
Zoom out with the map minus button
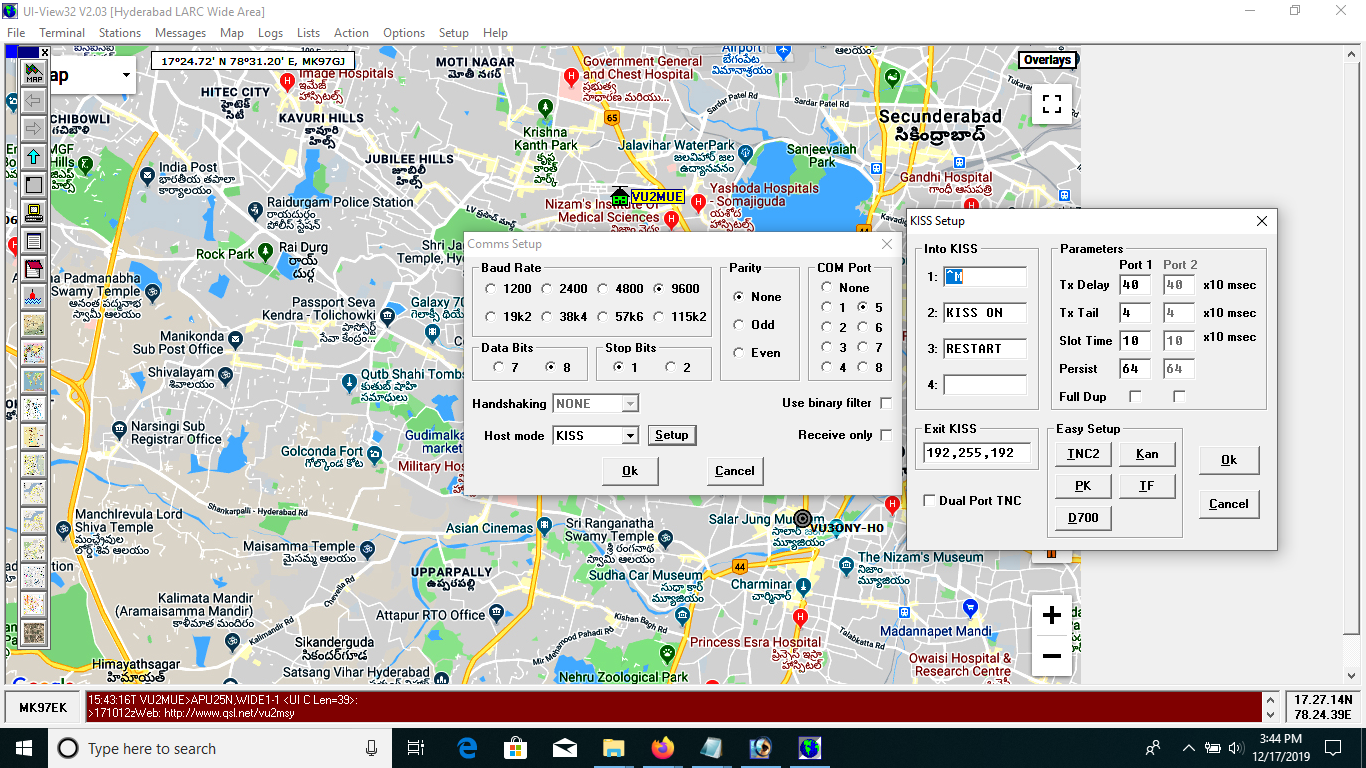1051,656
